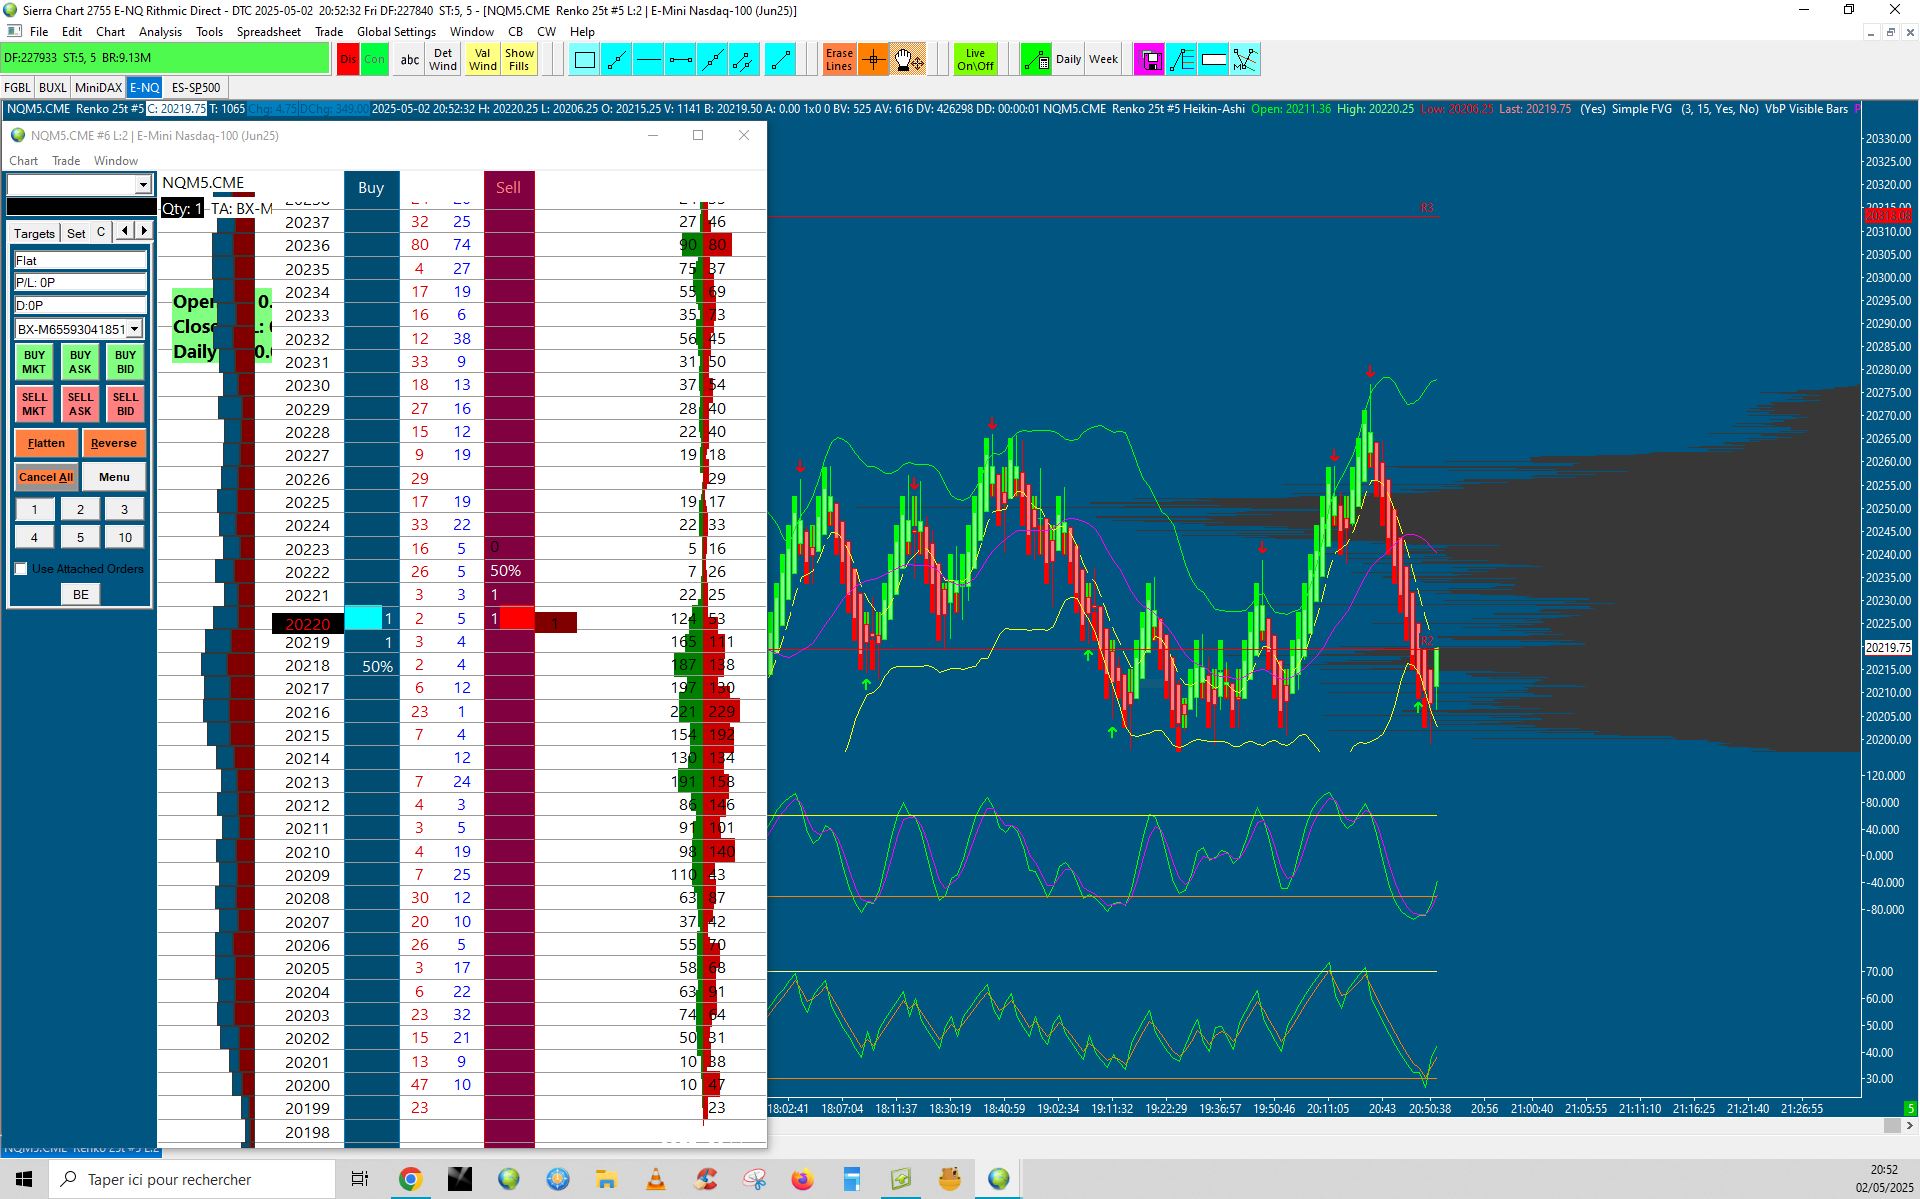
Task: Enable Use Attached Orders checkbox
Action: [21, 569]
